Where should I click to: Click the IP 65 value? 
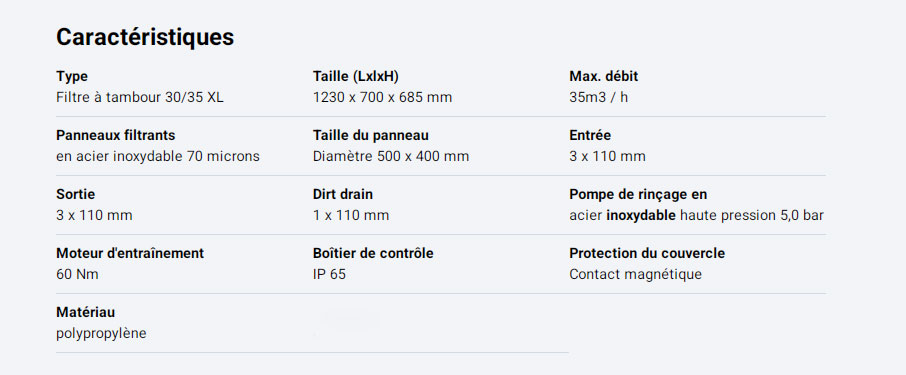tap(329, 274)
